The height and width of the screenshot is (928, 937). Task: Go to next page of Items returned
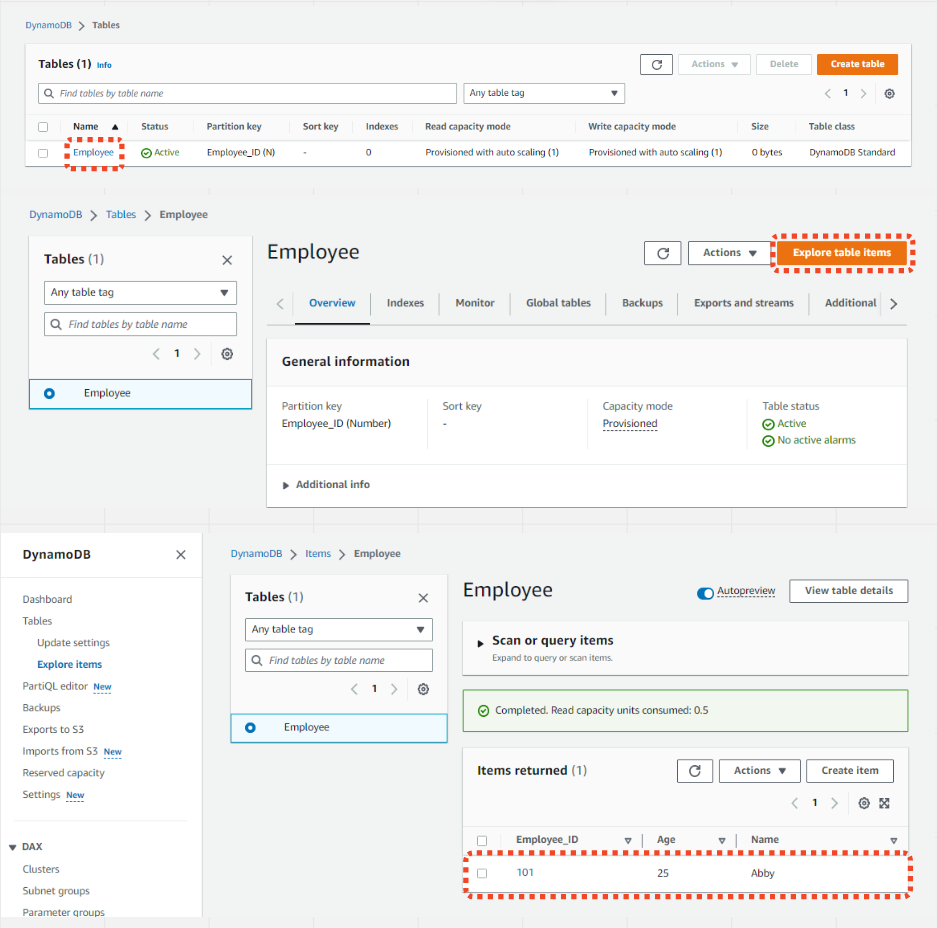(834, 803)
